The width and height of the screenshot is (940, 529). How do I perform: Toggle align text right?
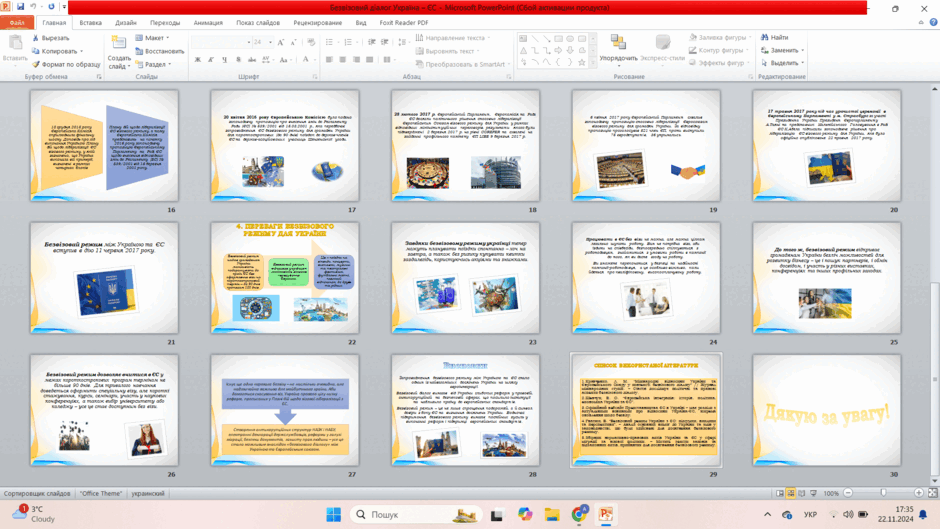click(x=356, y=60)
